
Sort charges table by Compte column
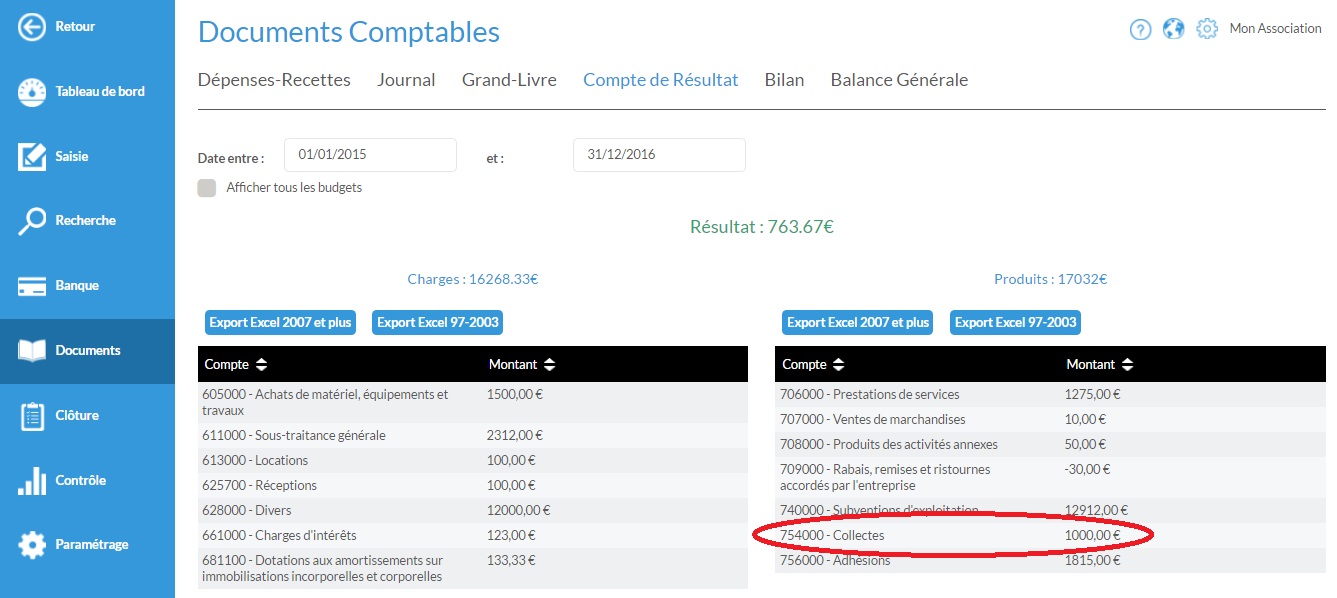pos(261,365)
